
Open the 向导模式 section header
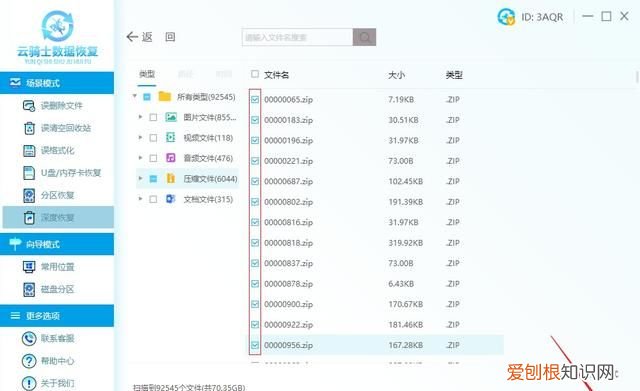point(57,244)
